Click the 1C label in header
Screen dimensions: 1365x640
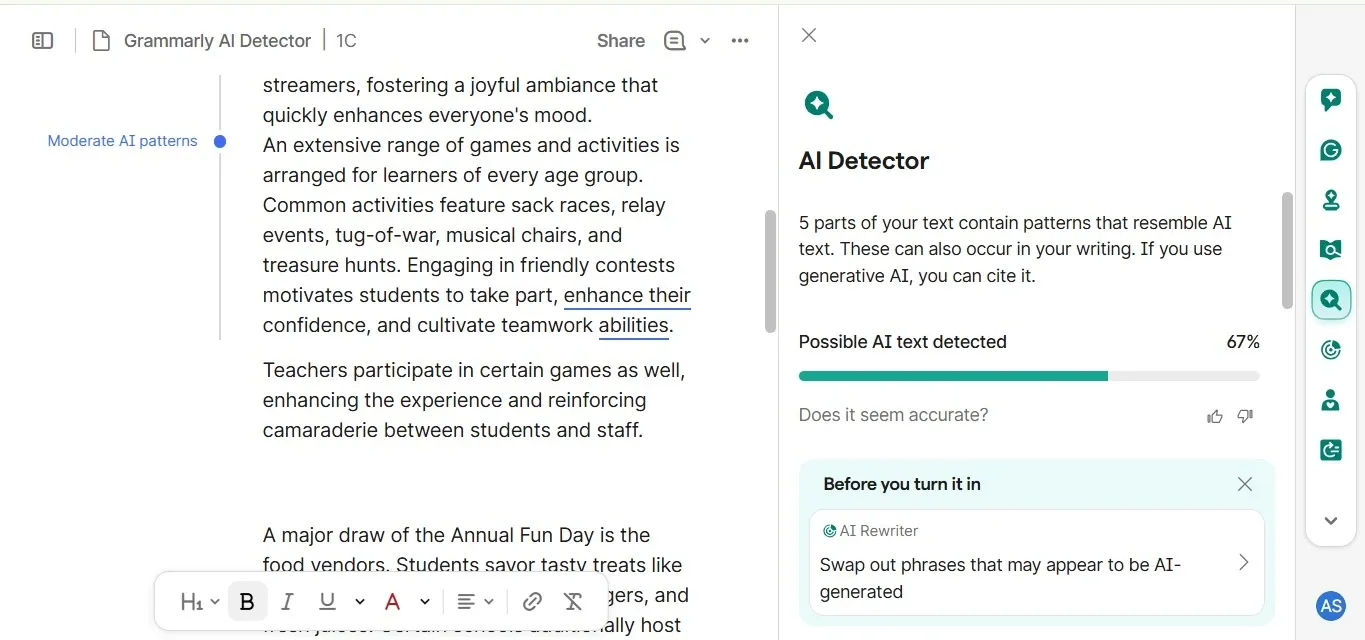pos(346,41)
